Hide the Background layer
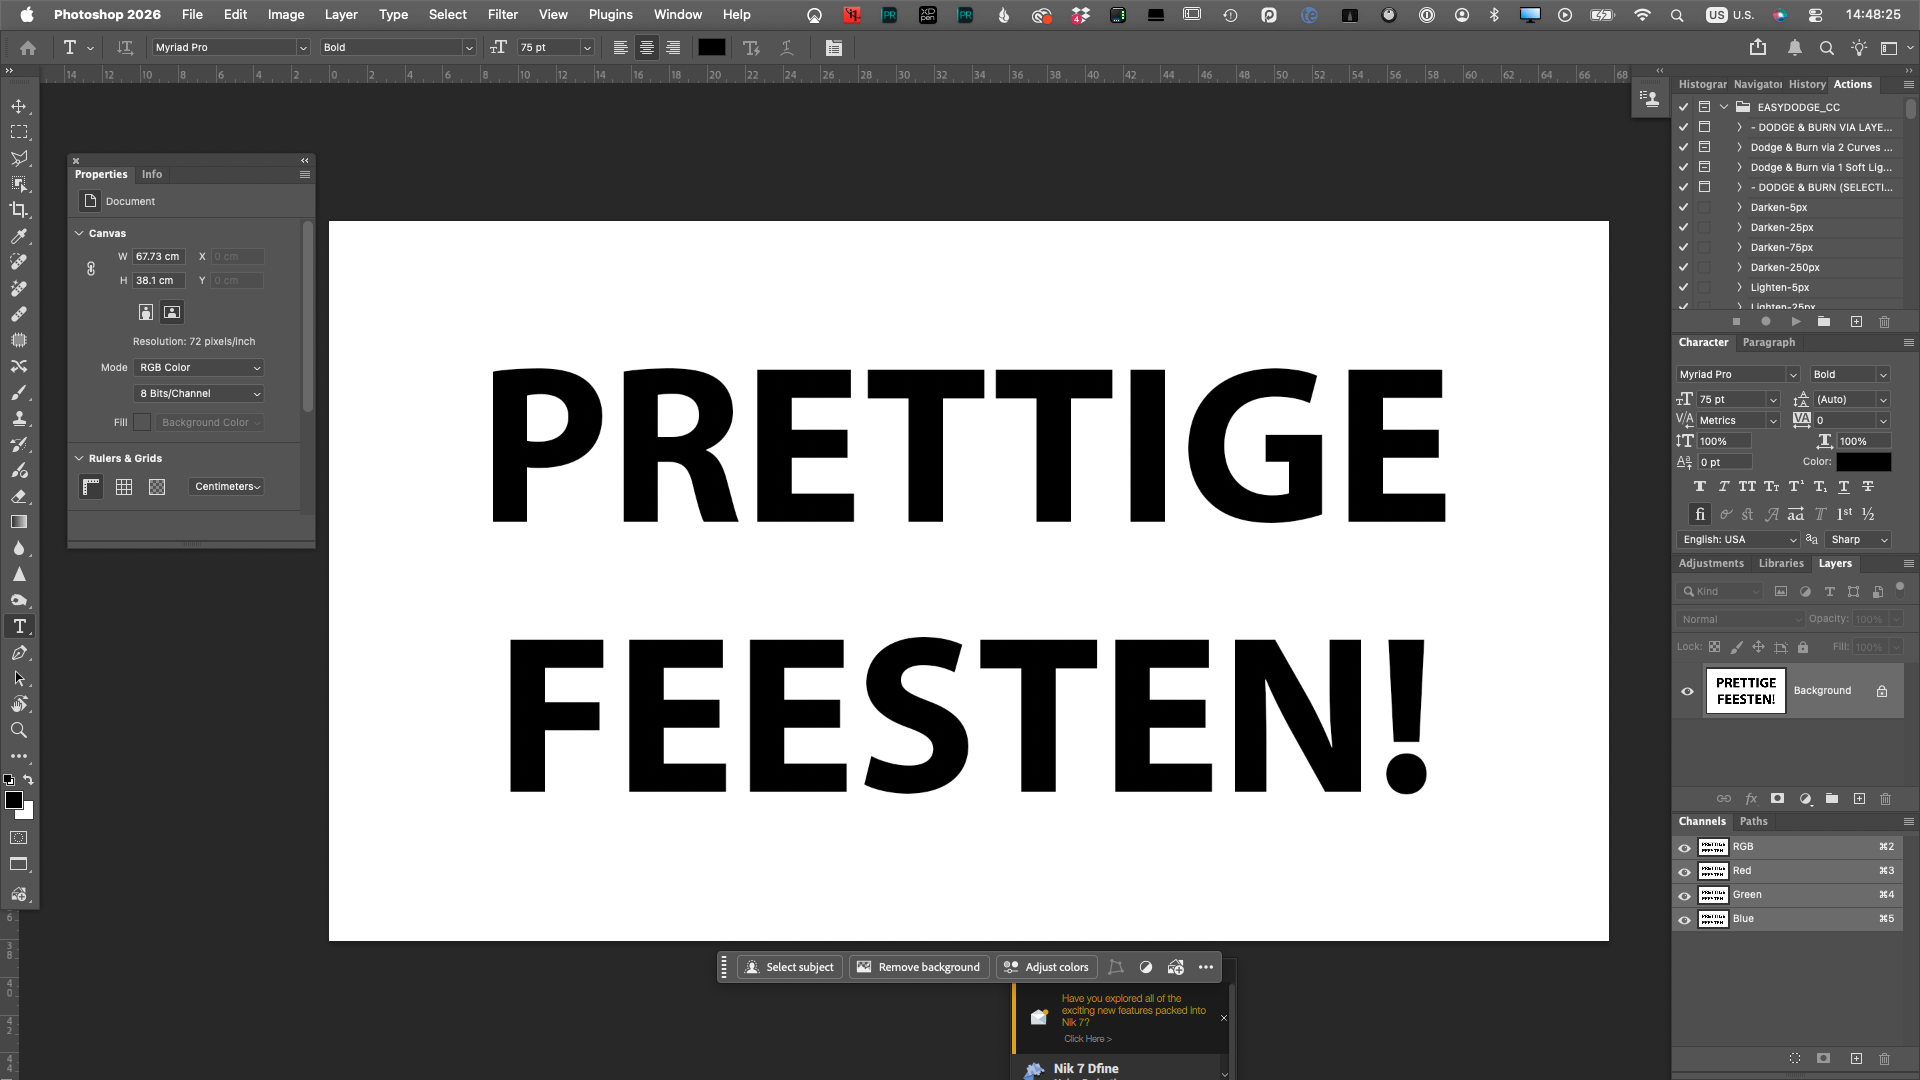The height and width of the screenshot is (1080, 1920). point(1687,691)
